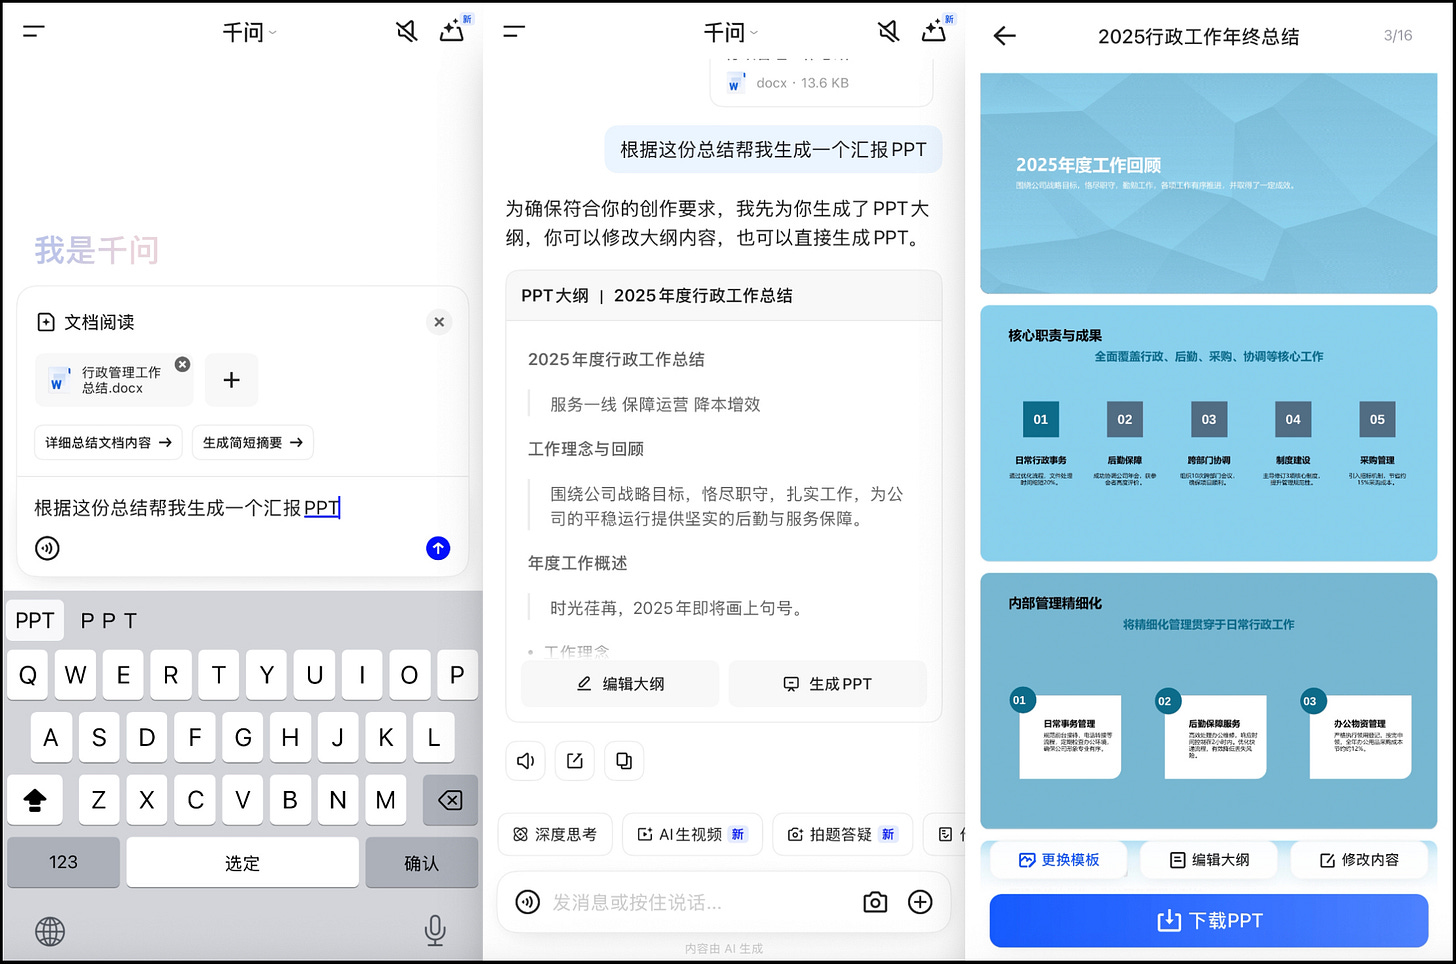Screen dimensions: 1456x964
Task: Start dictation with keyboard microphone icon
Action: (x=435, y=931)
